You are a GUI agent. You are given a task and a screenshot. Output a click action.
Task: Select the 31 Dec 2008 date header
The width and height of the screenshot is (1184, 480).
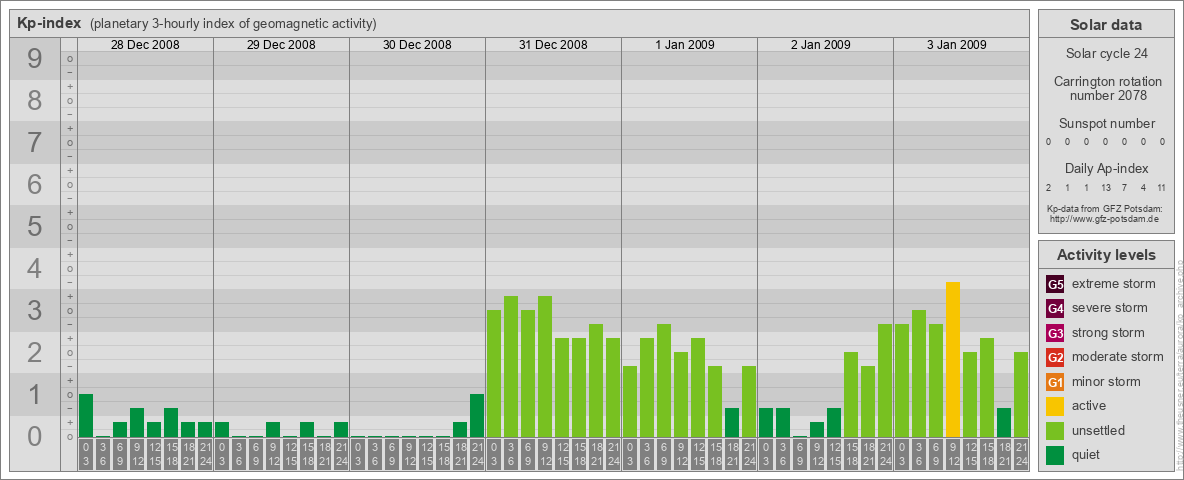pyautogui.click(x=553, y=45)
